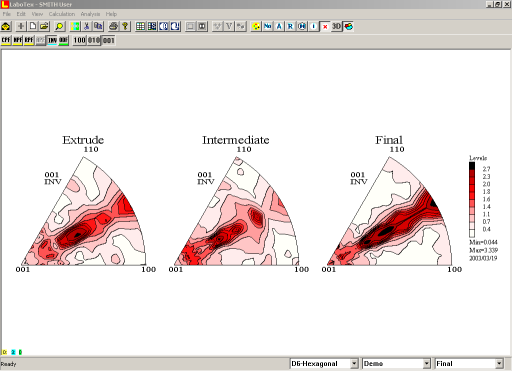Viewport: 512px width, 371px height.
Task: Click the circled H toolbar icon
Action: point(302,26)
